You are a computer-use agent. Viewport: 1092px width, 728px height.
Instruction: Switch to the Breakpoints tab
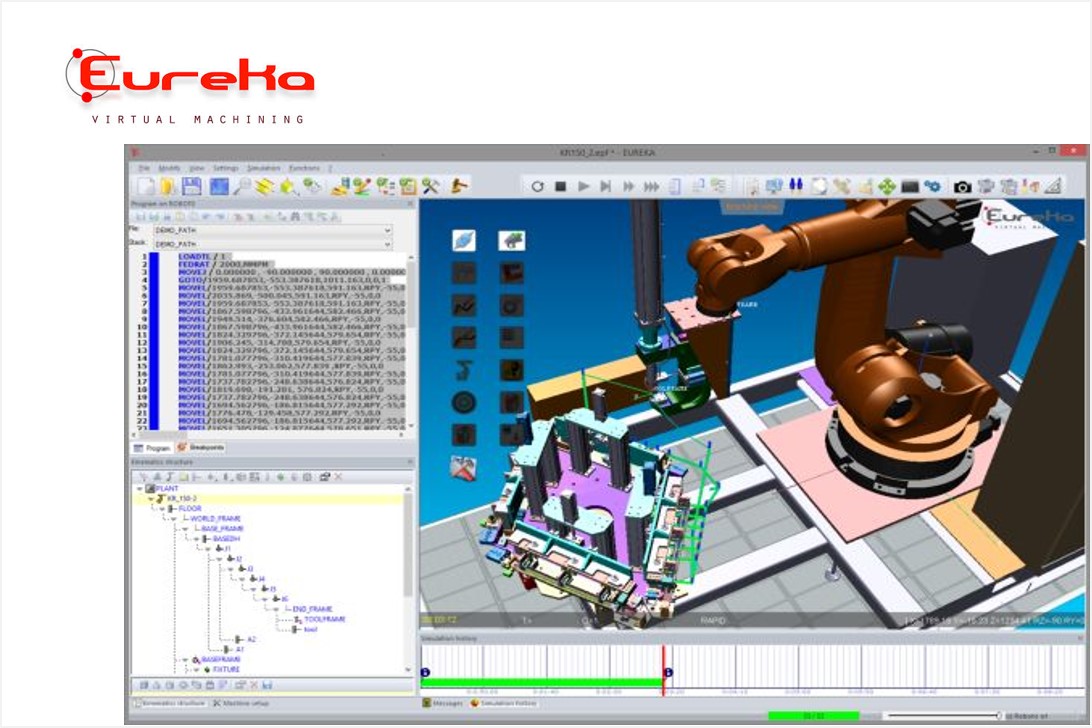[201, 447]
